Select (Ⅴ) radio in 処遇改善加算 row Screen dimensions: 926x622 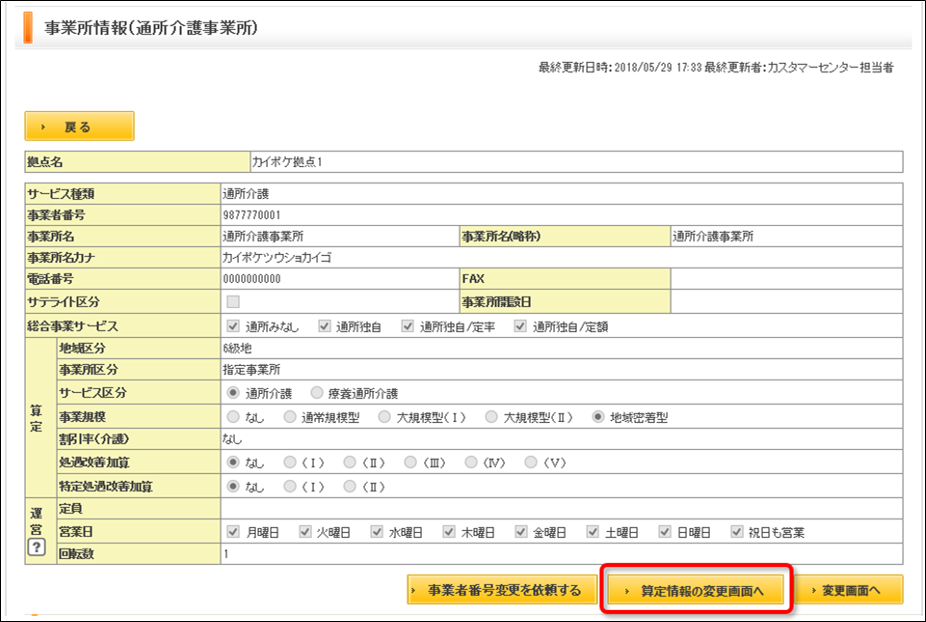[531, 462]
